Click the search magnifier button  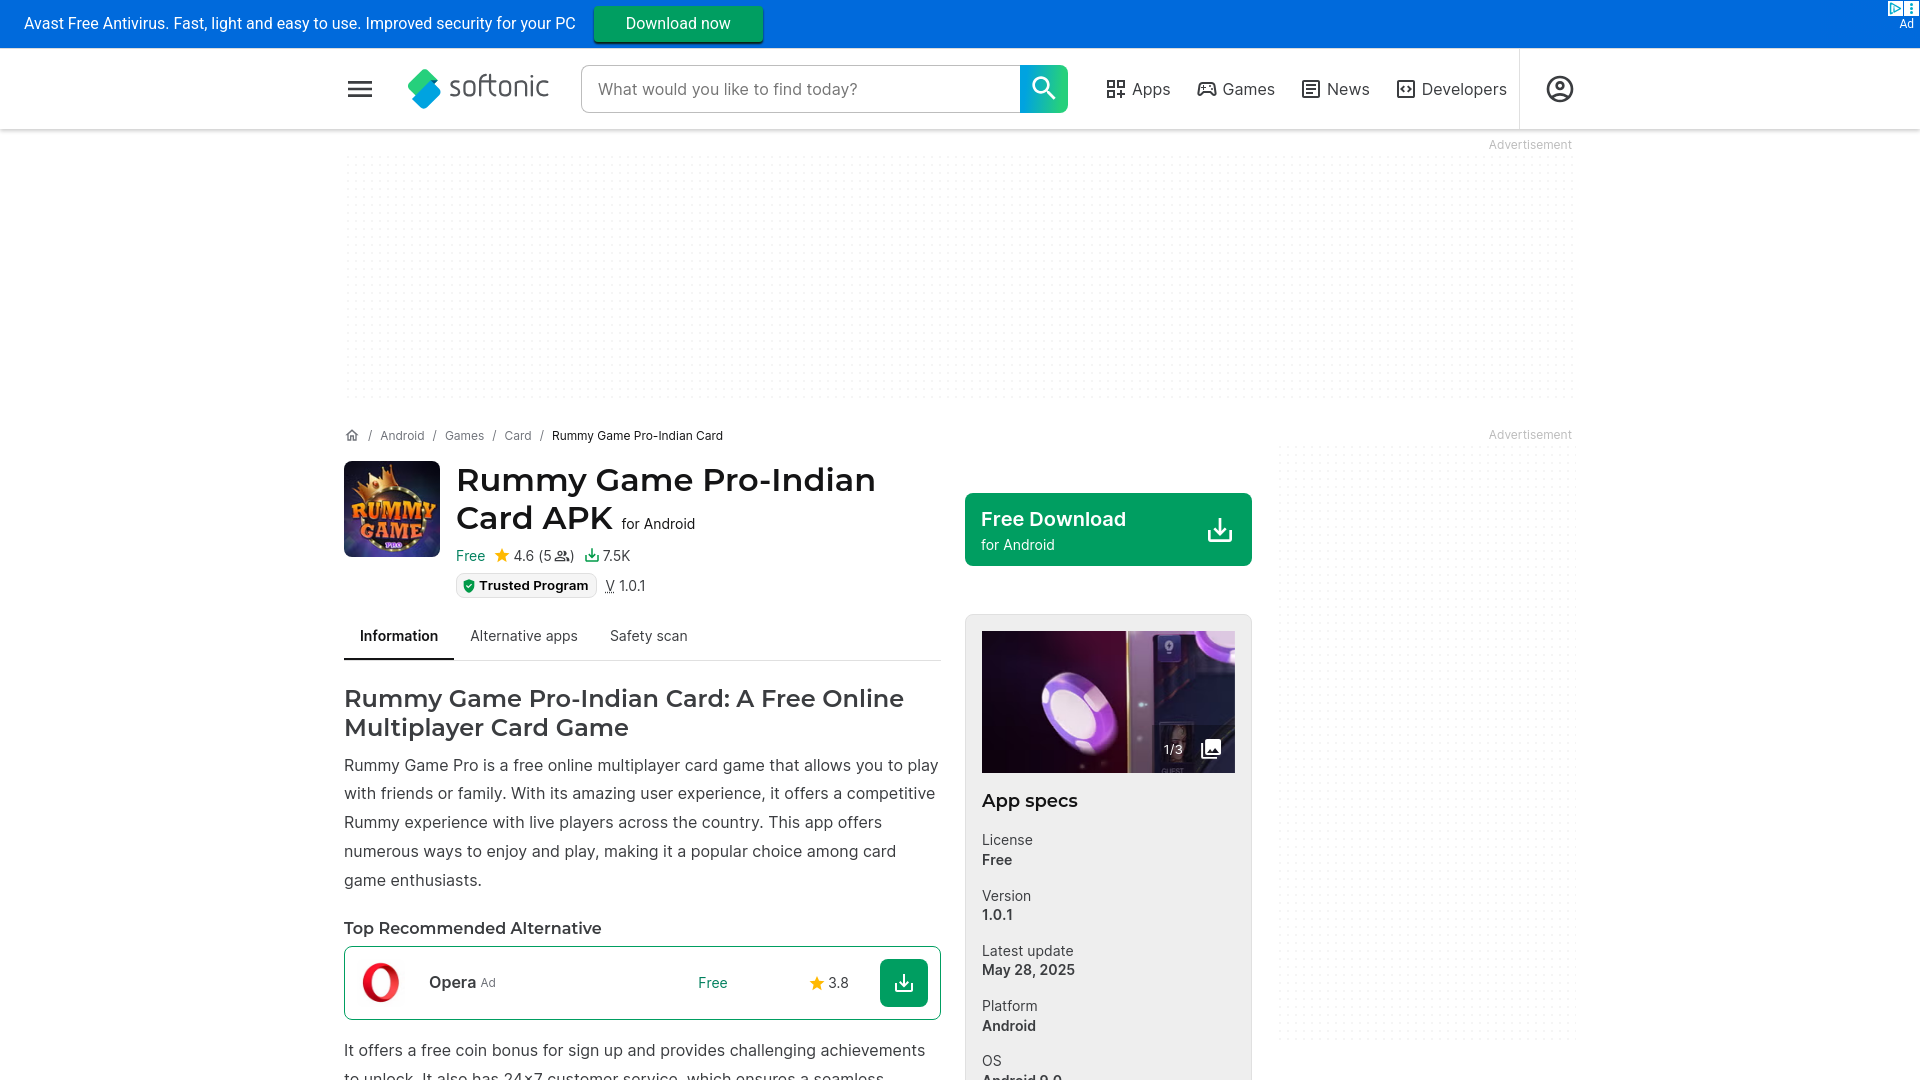coord(1043,89)
